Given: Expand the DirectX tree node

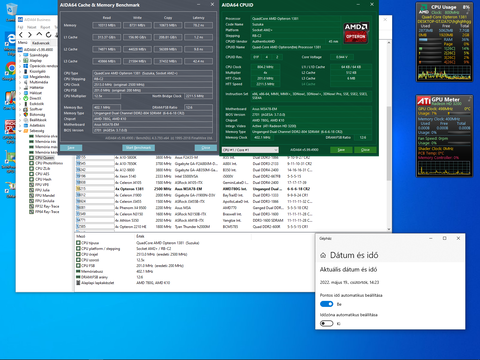Looking at the screenshot, I should click(20, 98).
